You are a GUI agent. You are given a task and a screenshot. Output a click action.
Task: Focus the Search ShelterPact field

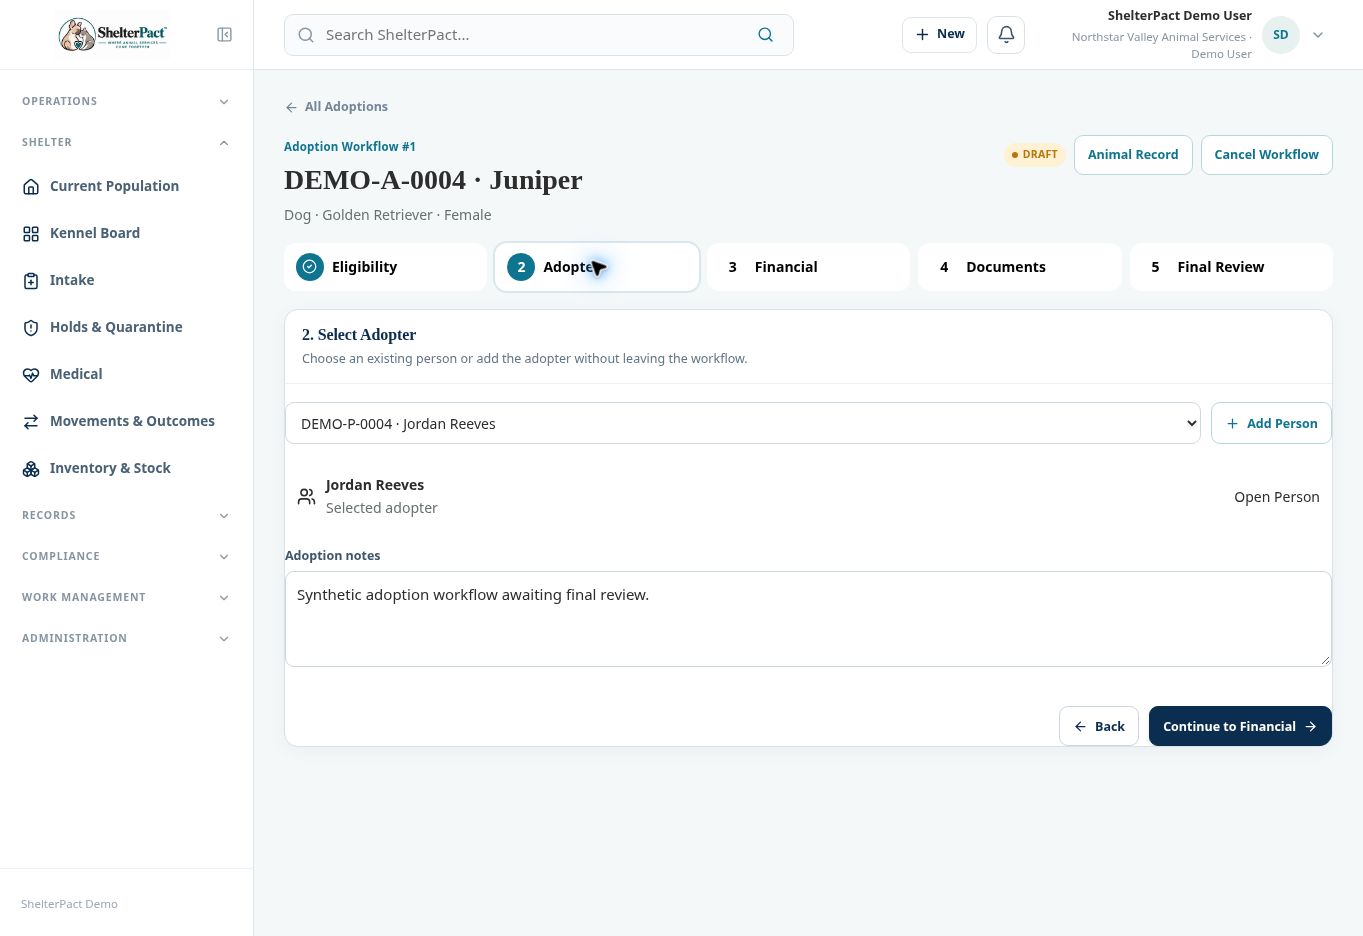pos(539,35)
